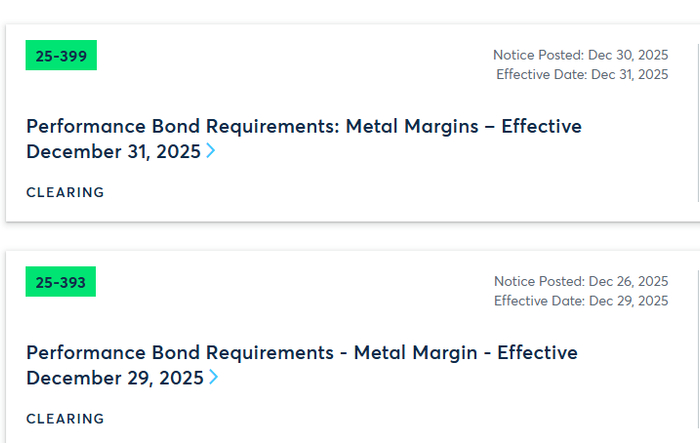Click the green 25-399 notice badge

point(61,55)
